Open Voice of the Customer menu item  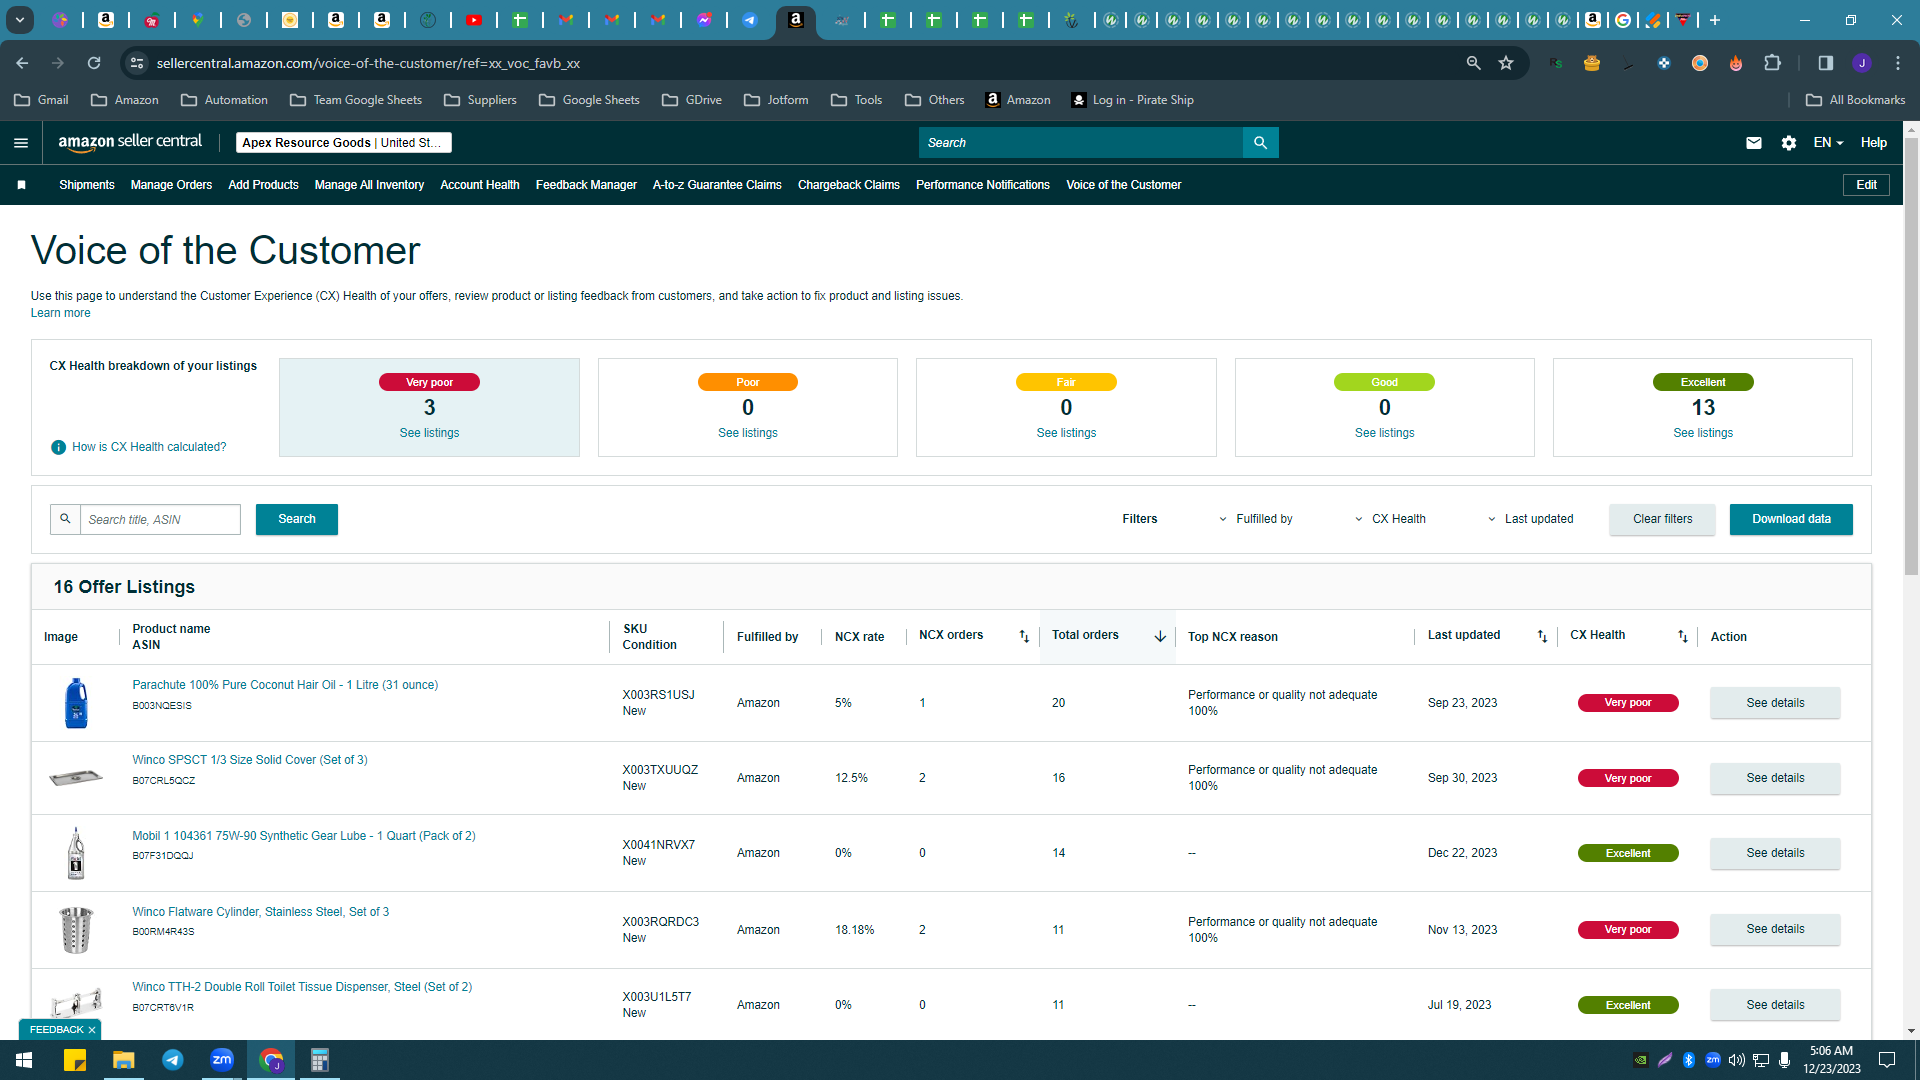click(1123, 185)
